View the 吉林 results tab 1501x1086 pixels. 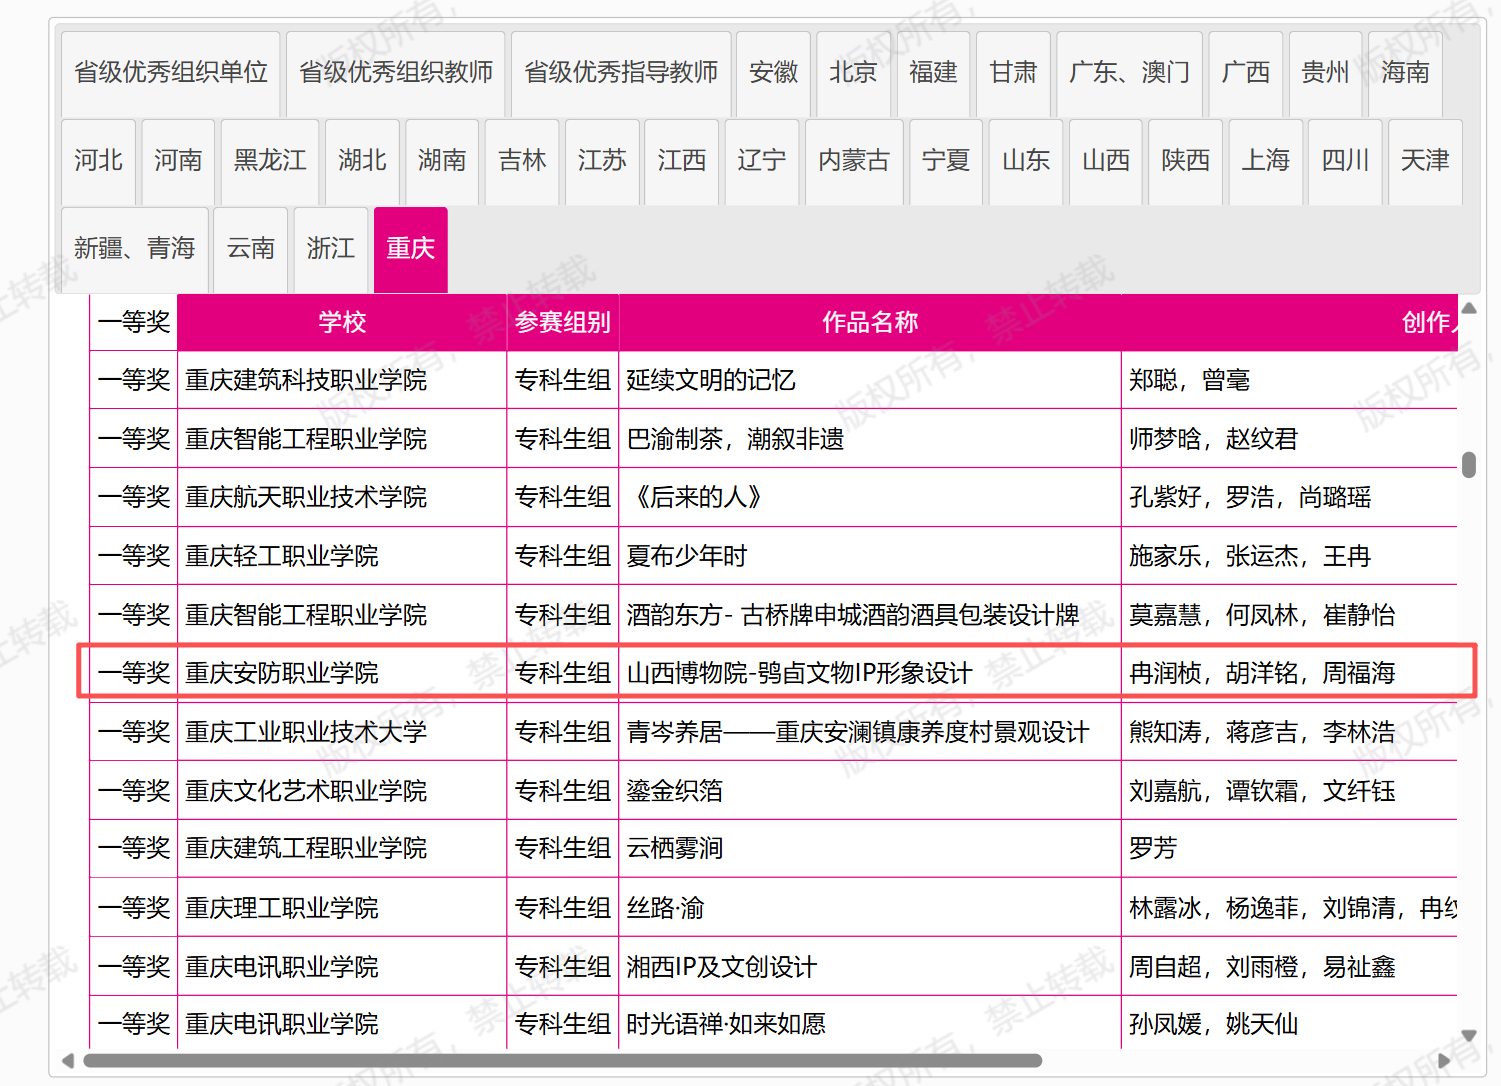coord(522,161)
